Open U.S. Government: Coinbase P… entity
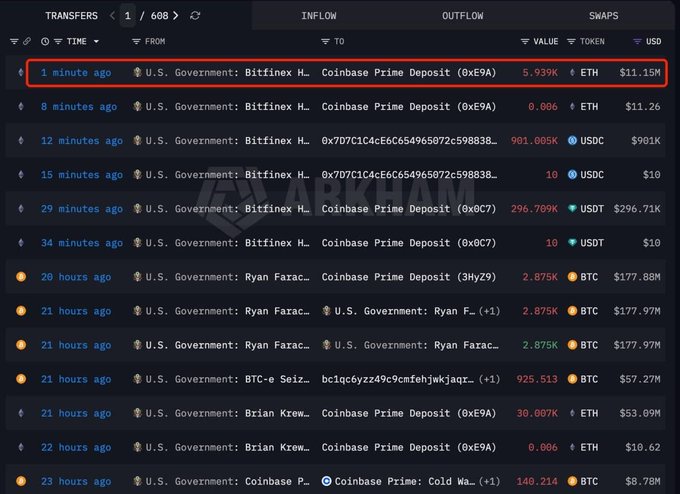The height and width of the screenshot is (494, 680). coord(227,481)
